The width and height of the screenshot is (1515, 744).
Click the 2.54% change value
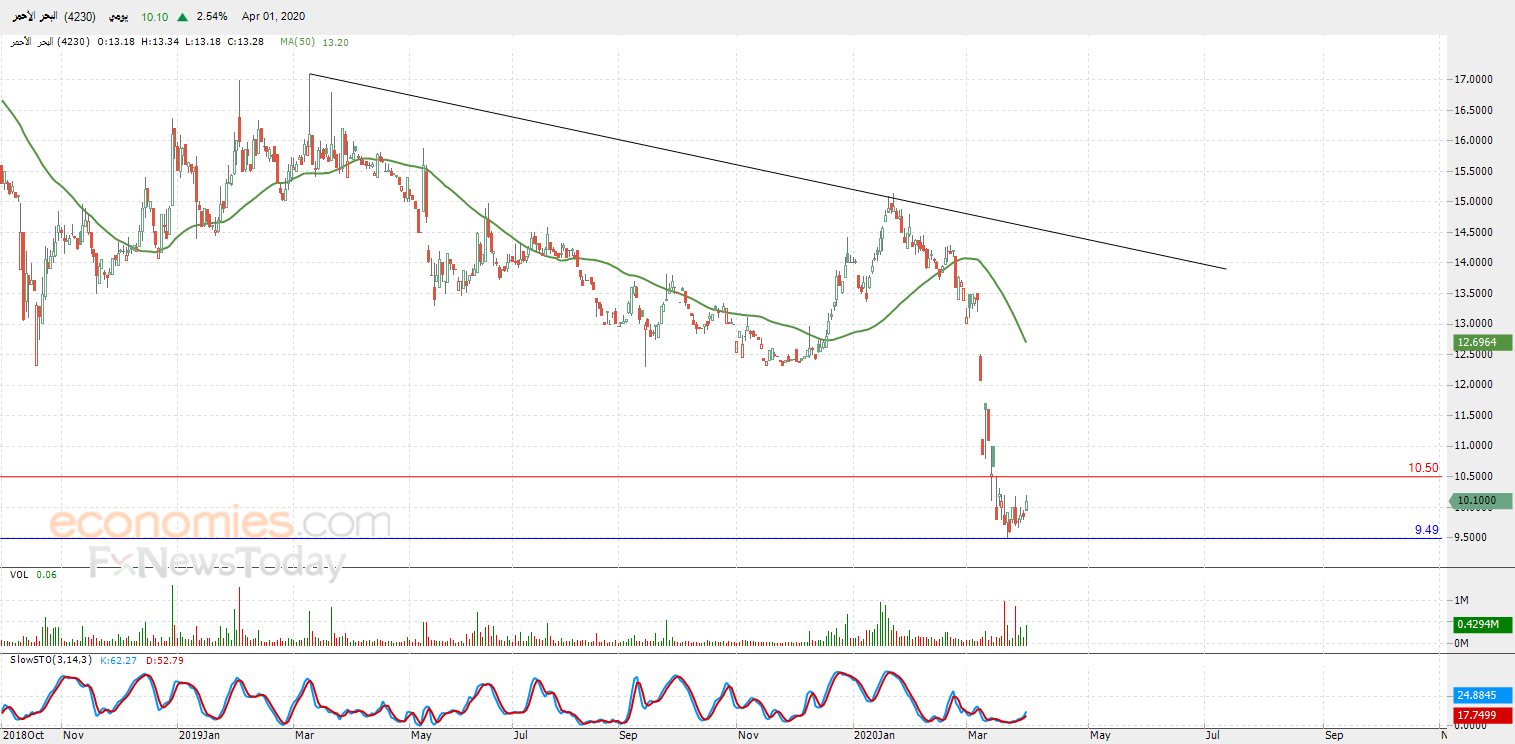click(x=212, y=17)
